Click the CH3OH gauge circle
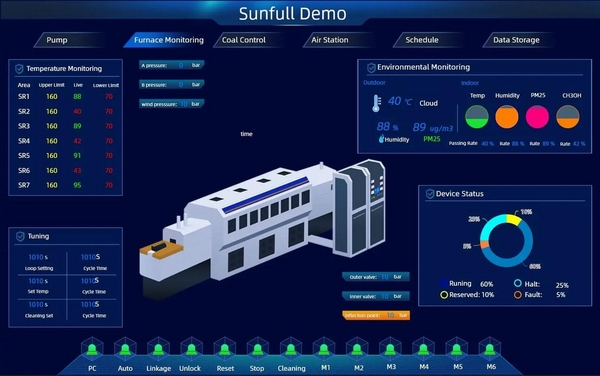This screenshot has height=376, width=600. pos(567,117)
